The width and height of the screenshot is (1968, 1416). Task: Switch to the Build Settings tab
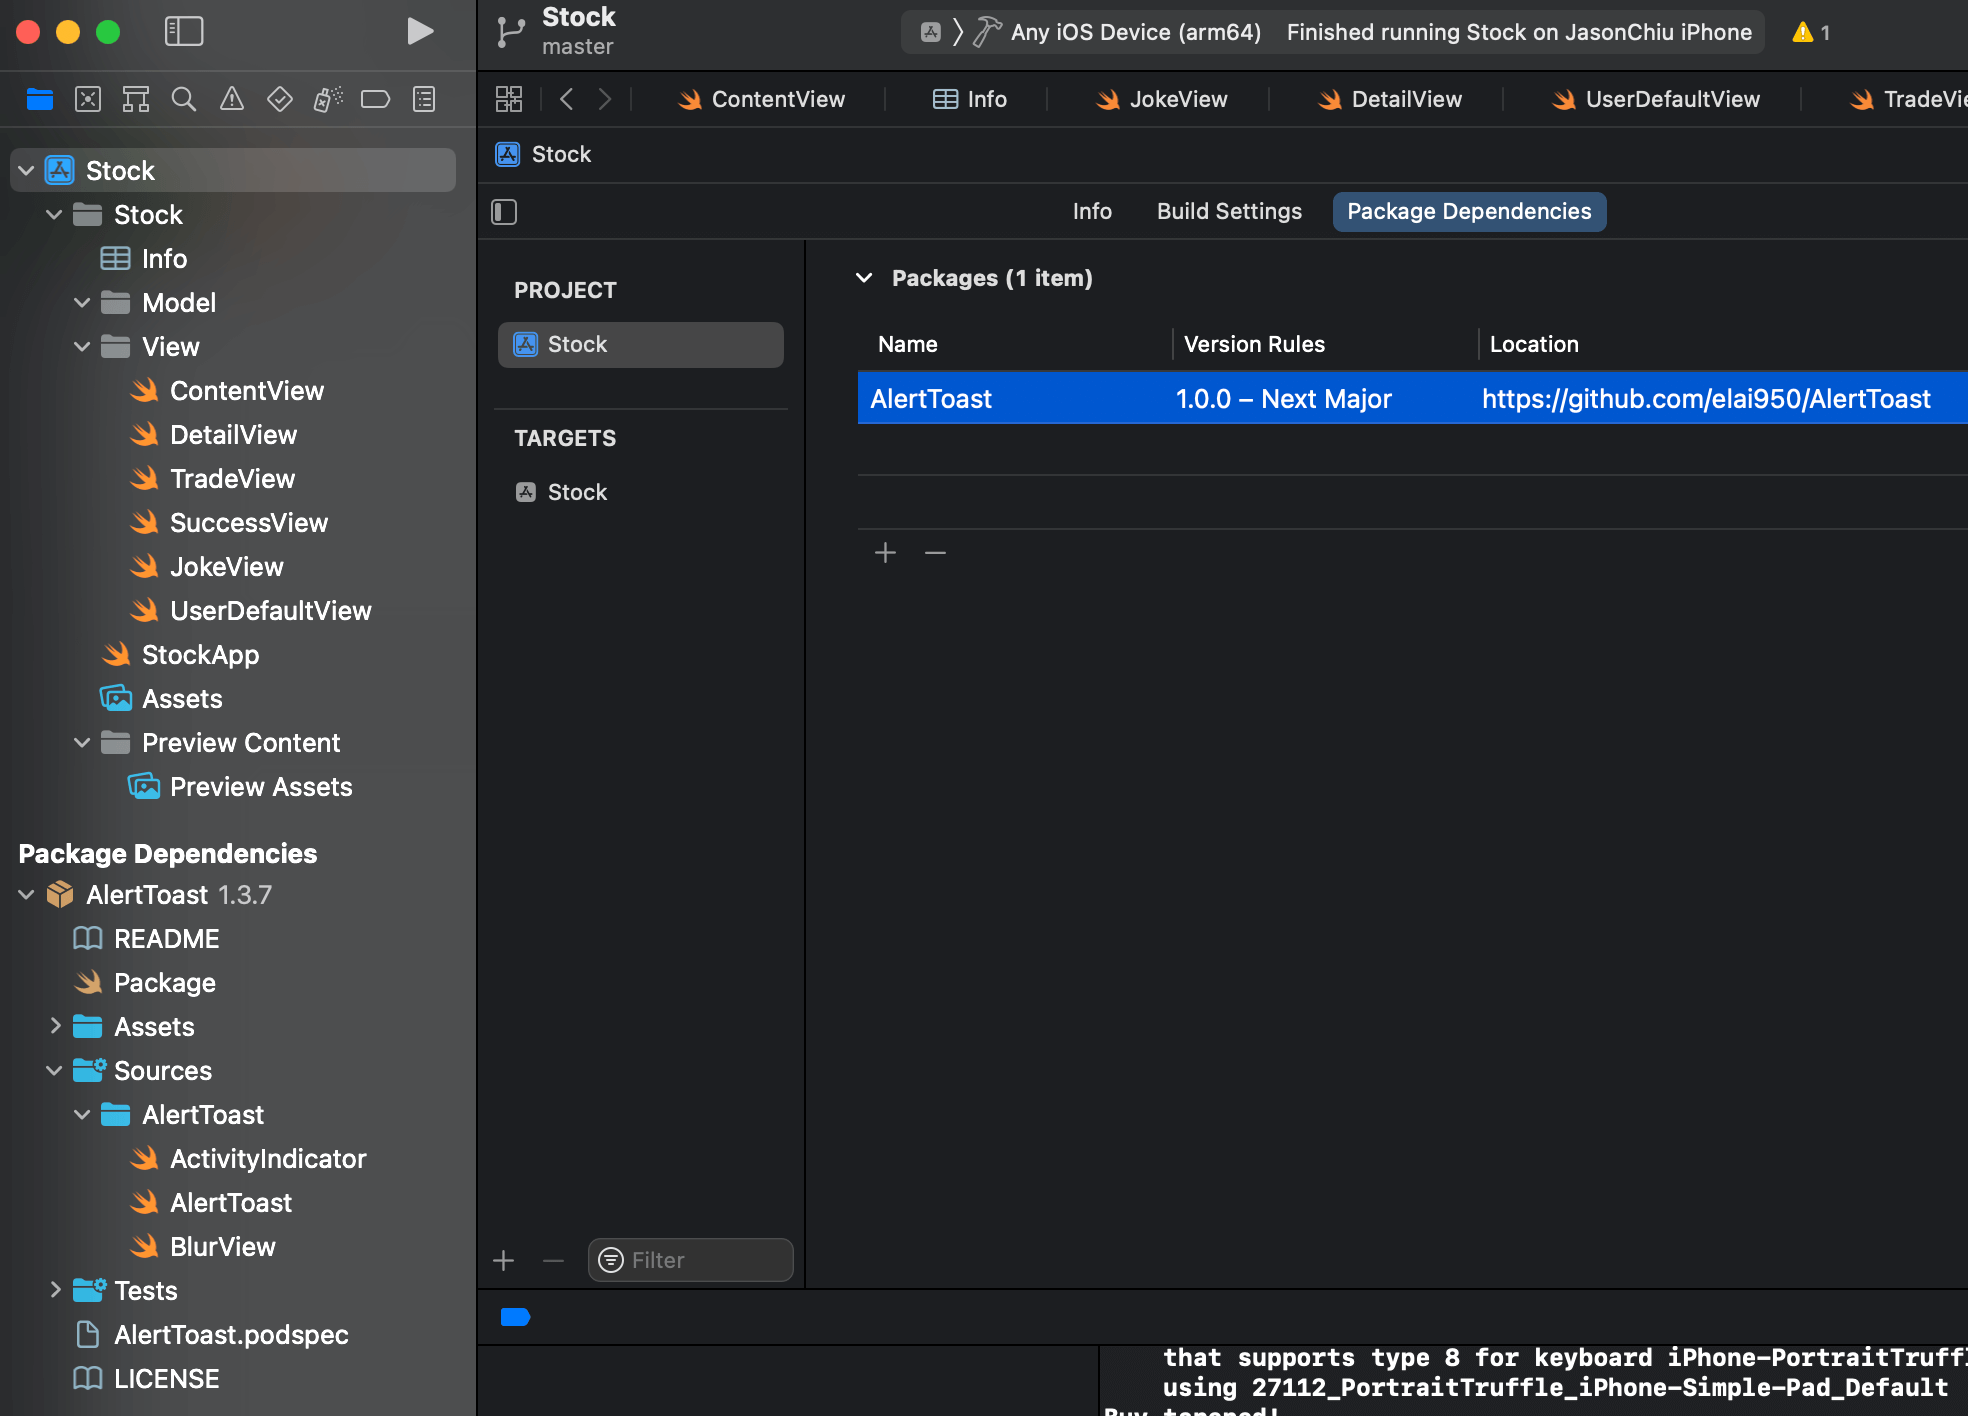(x=1229, y=211)
